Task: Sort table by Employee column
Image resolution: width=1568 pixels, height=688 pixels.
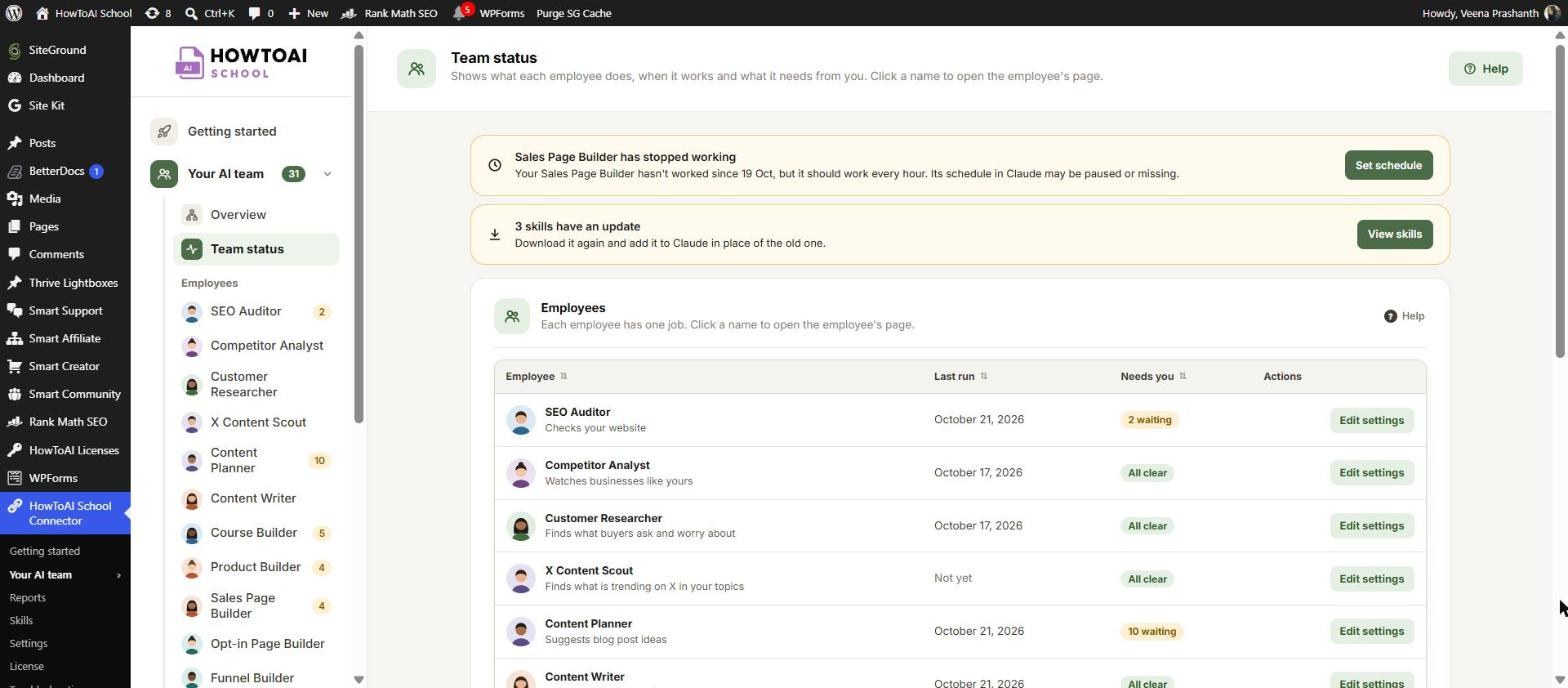Action: 536,377
